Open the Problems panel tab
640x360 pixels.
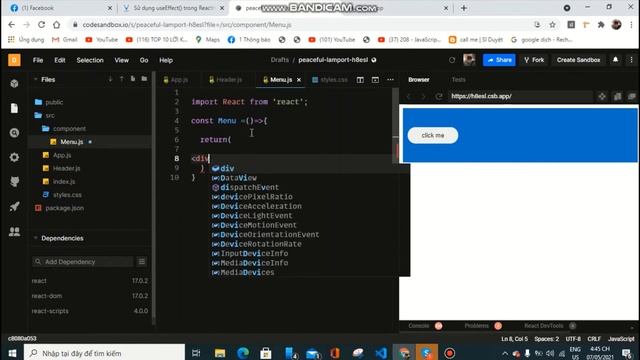pyautogui.click(x=476, y=326)
